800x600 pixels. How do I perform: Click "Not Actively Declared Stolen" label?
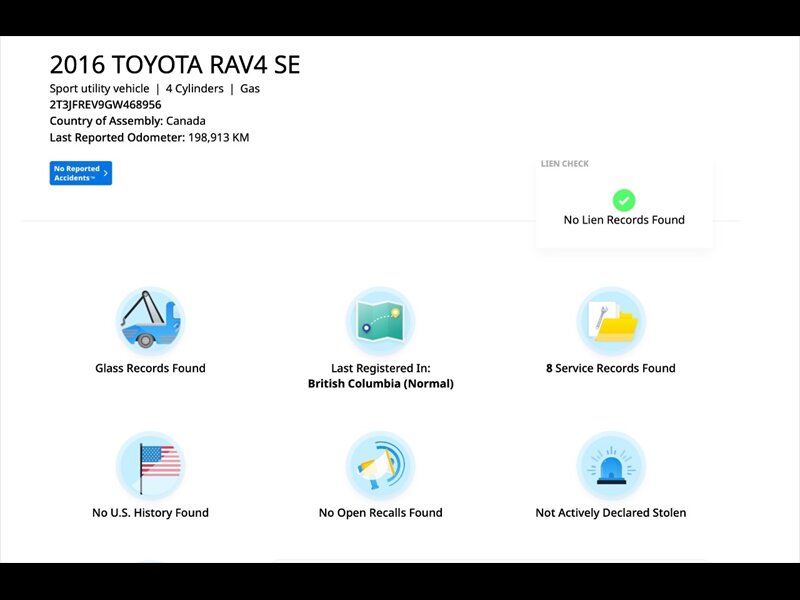611,513
